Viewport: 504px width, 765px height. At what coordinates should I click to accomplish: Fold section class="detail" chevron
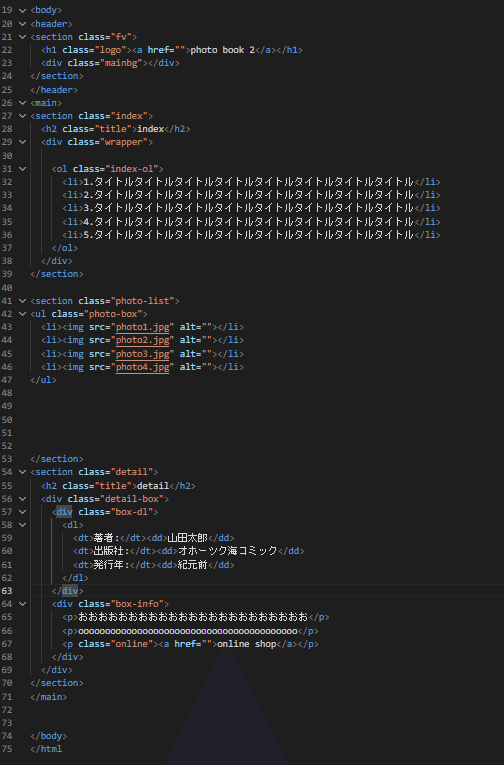point(22,472)
